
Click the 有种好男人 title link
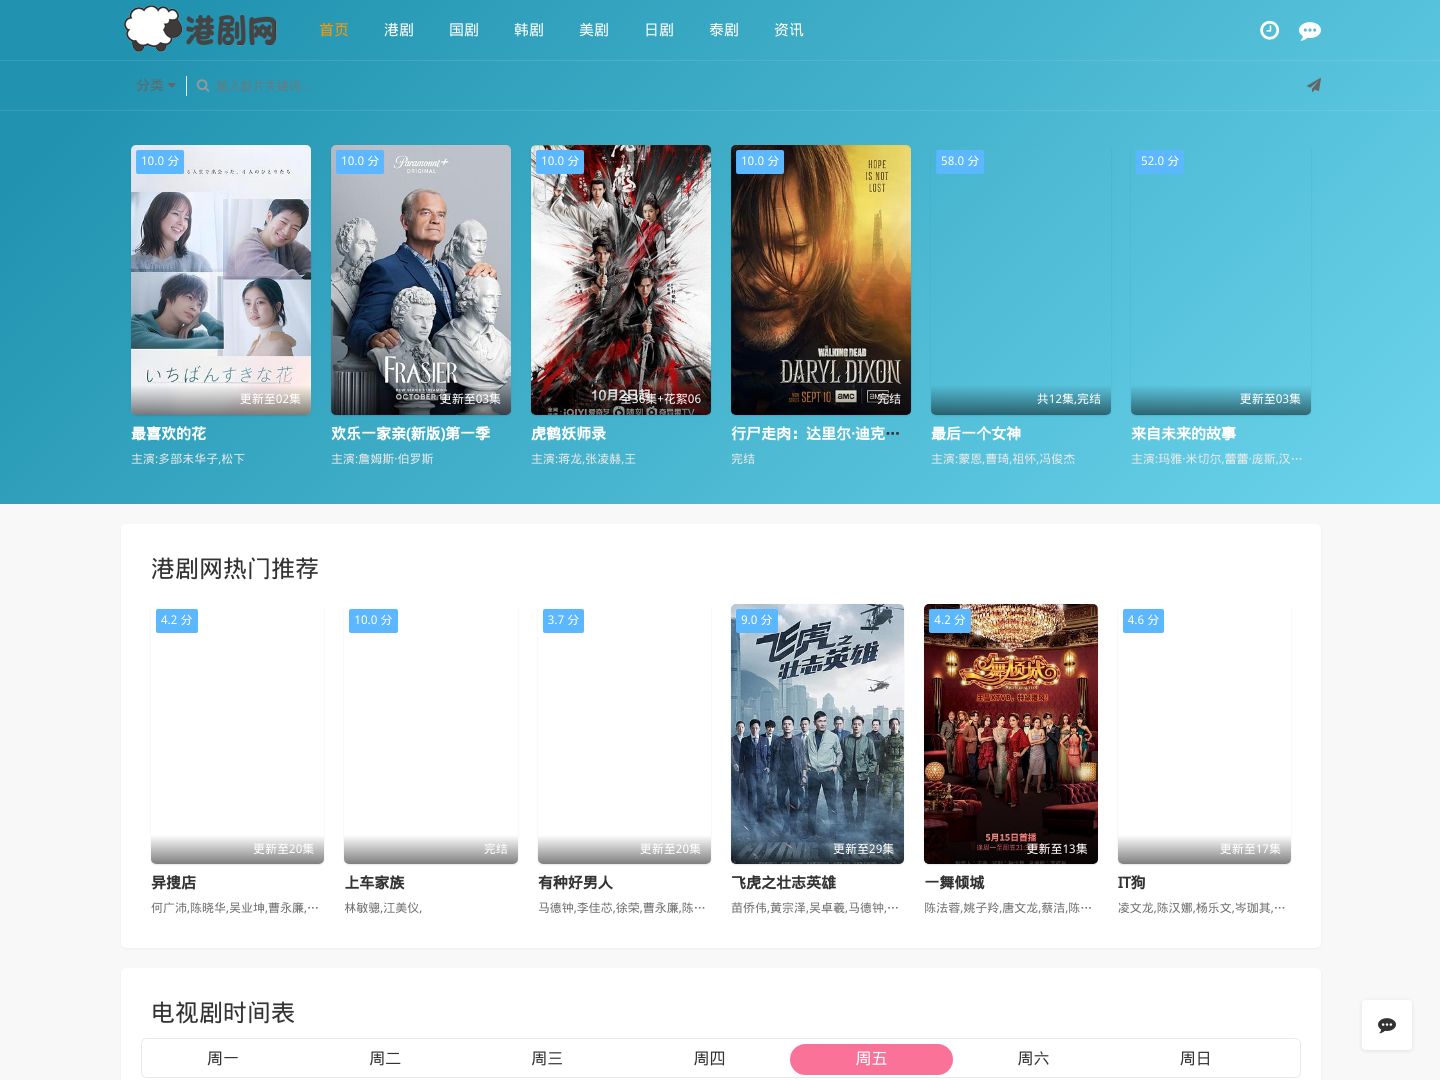point(575,882)
